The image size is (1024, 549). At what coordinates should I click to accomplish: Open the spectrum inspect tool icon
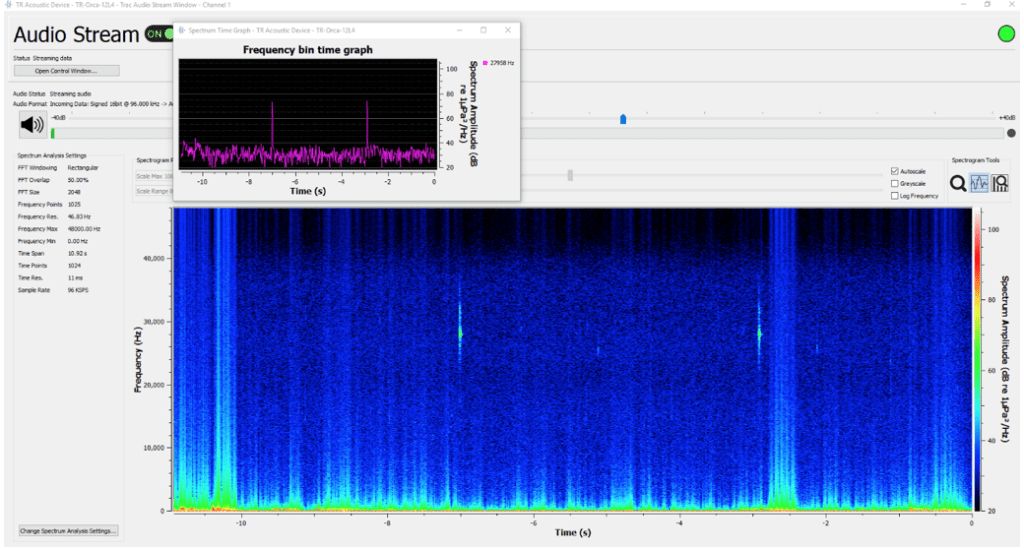tap(1000, 183)
